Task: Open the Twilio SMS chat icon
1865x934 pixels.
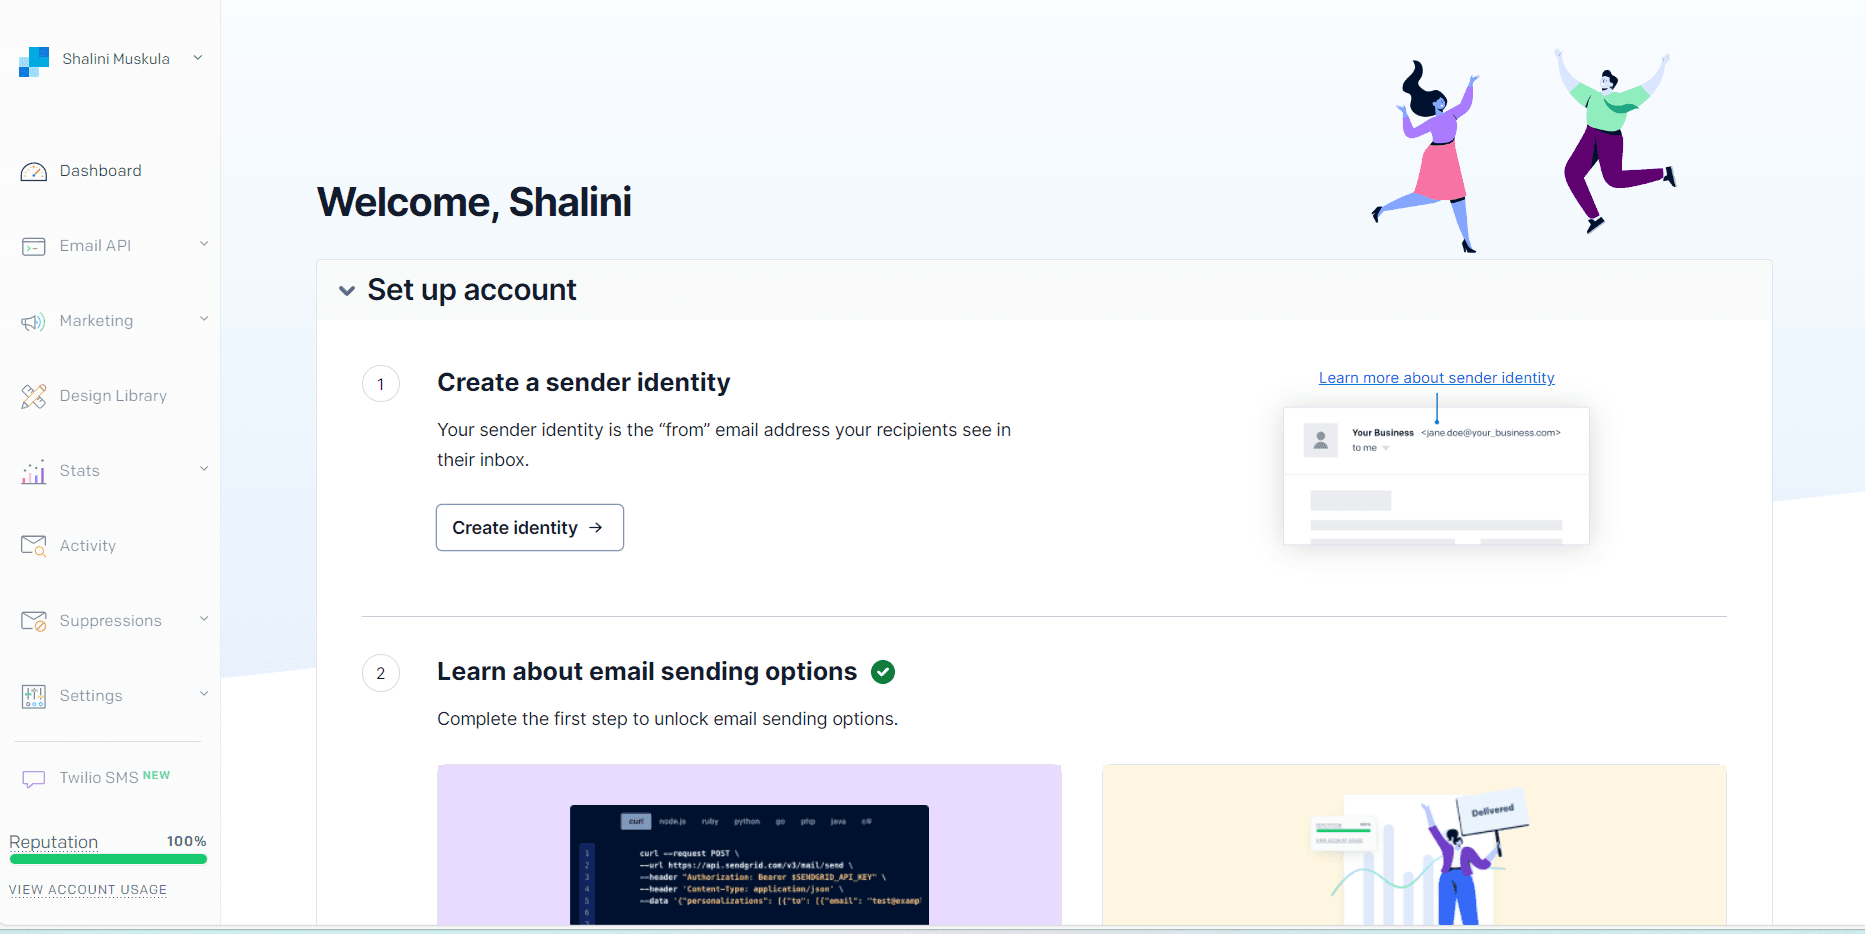Action: [x=34, y=779]
